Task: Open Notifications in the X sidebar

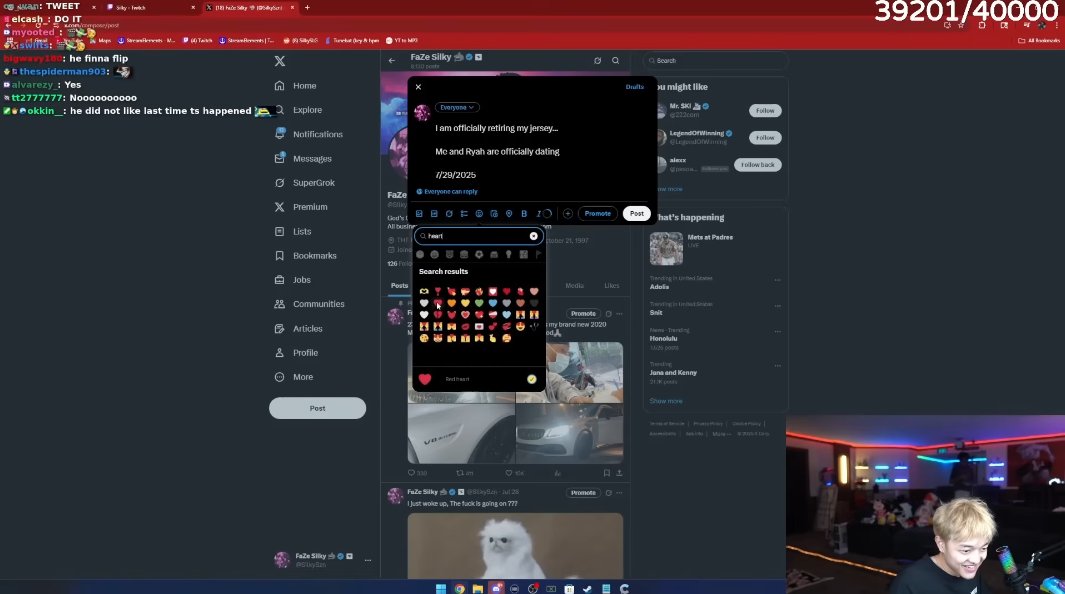Action: (309, 134)
